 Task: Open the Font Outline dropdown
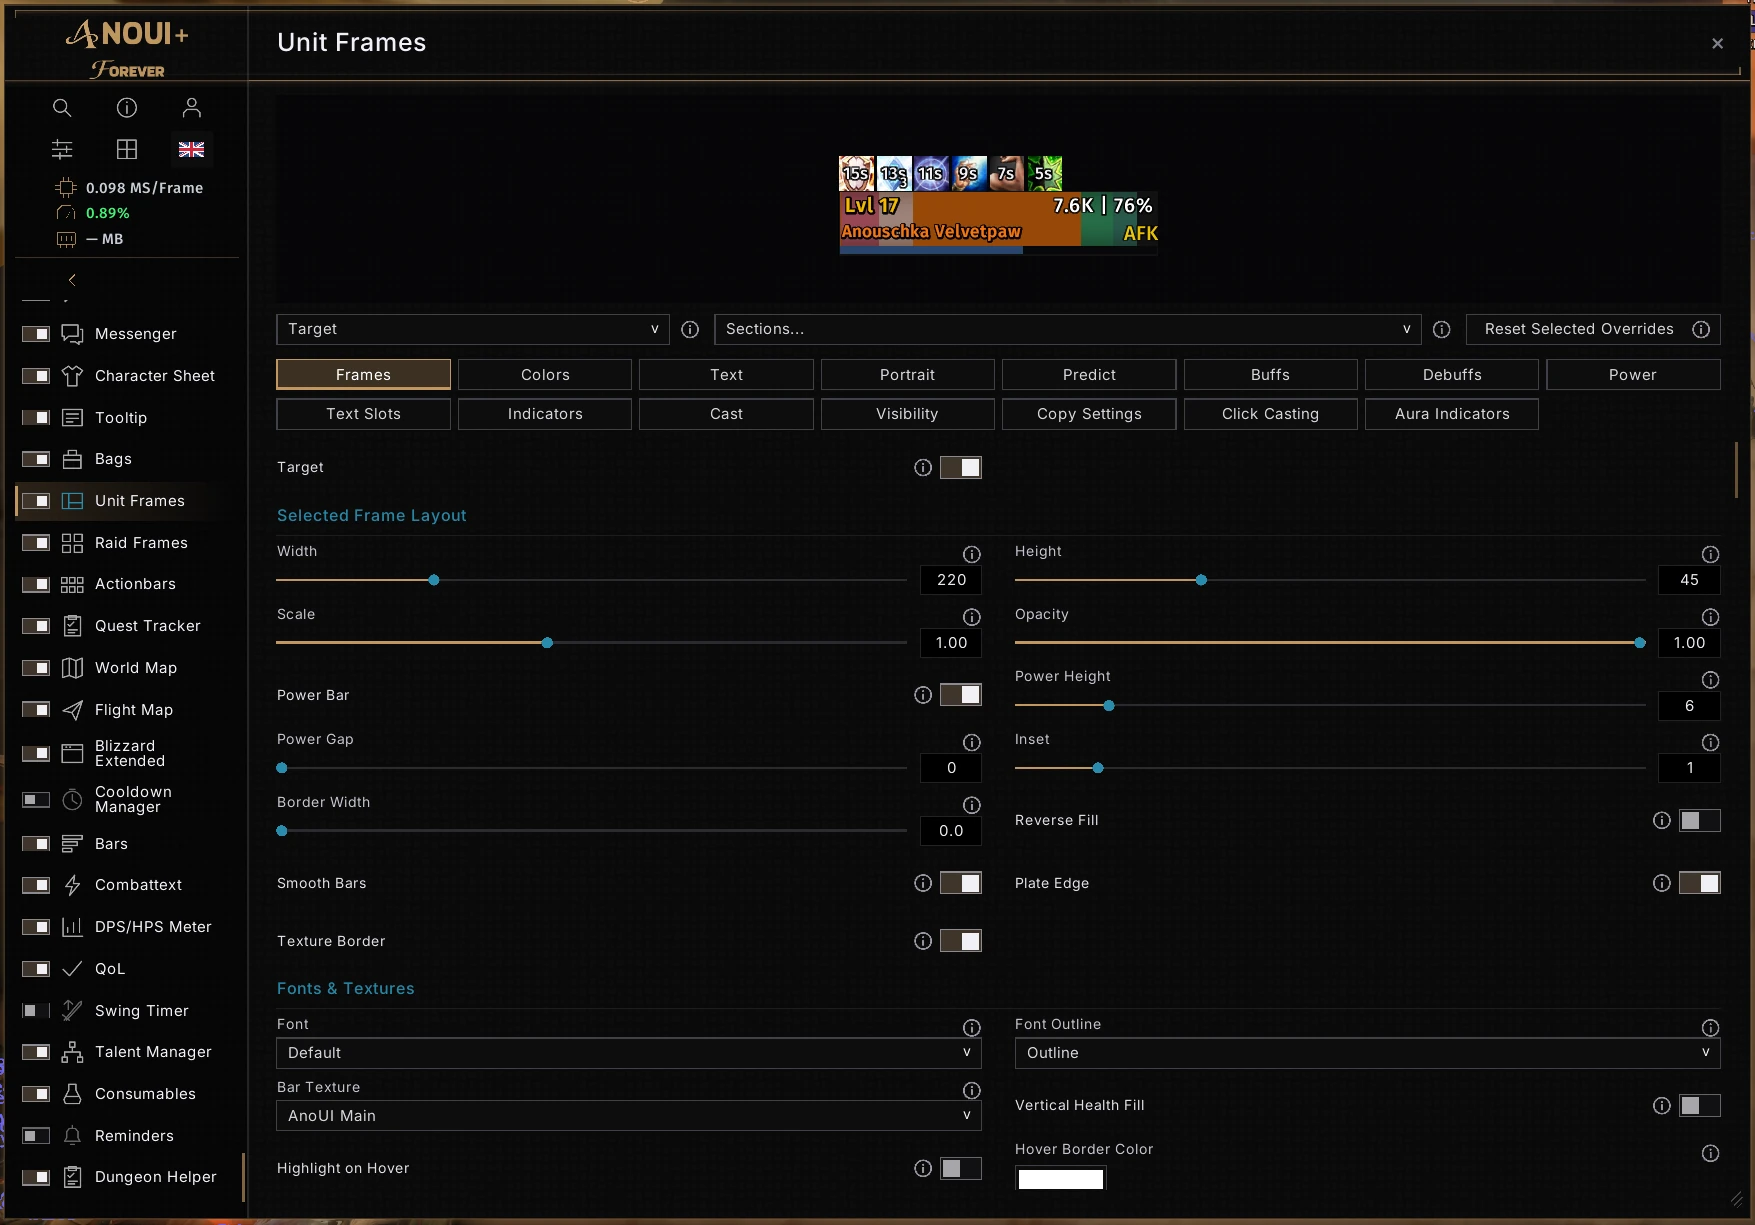pyautogui.click(x=1367, y=1053)
